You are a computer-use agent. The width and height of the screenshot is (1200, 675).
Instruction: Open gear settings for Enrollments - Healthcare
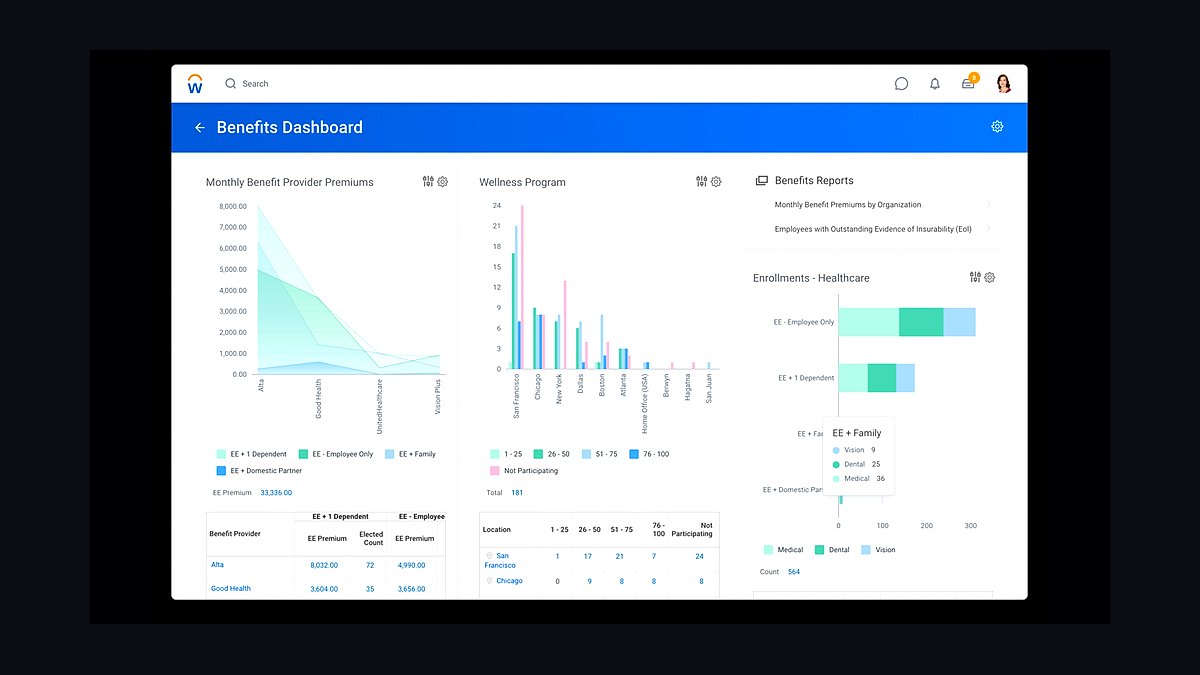tap(990, 277)
